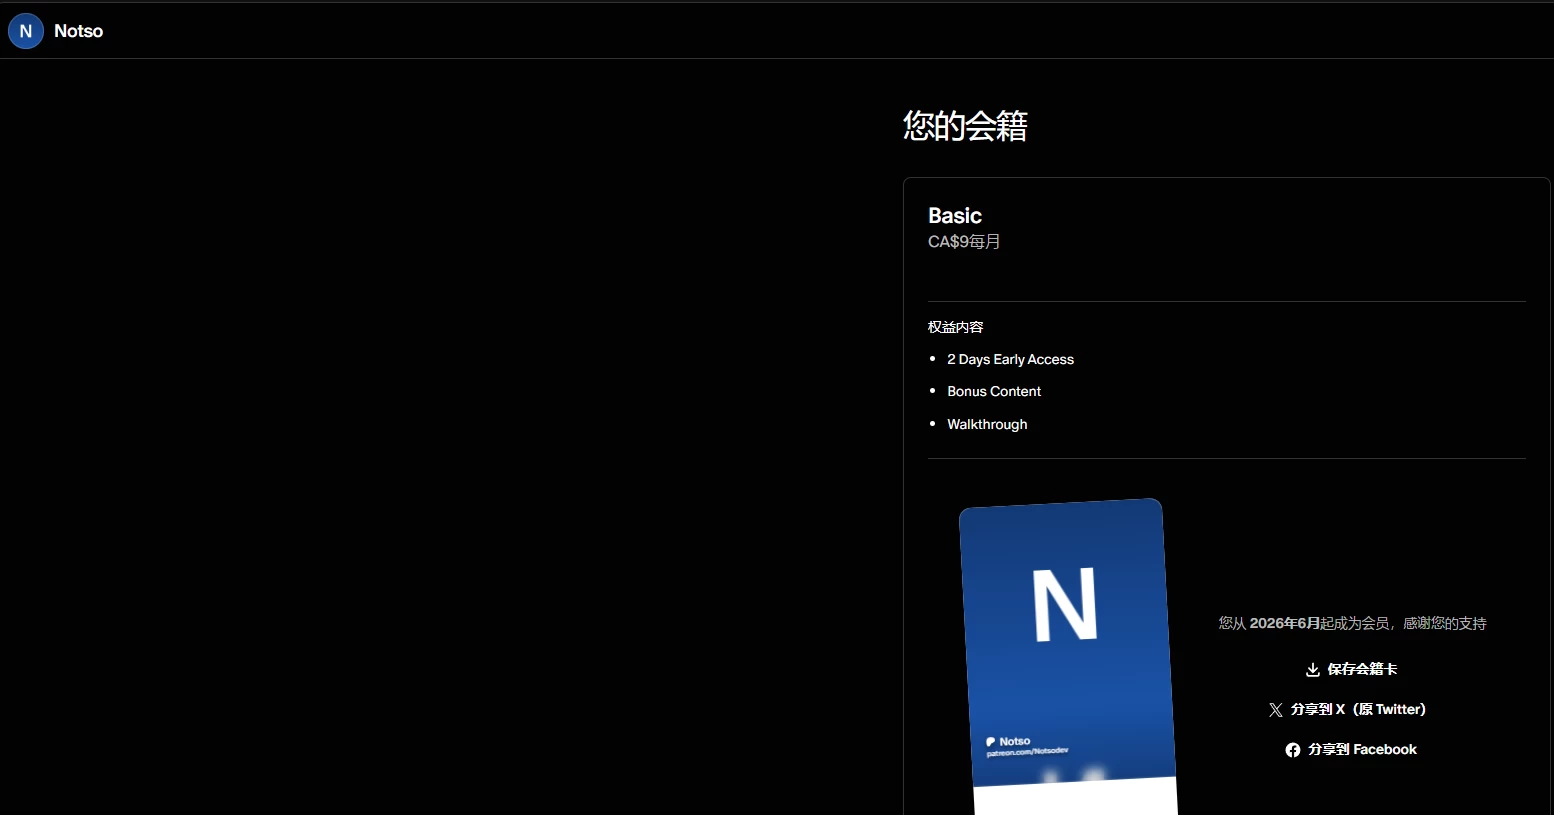Viewport: 1554px width, 815px height.
Task: Click the 2 Days Early Access benefit
Action: tap(1010, 359)
